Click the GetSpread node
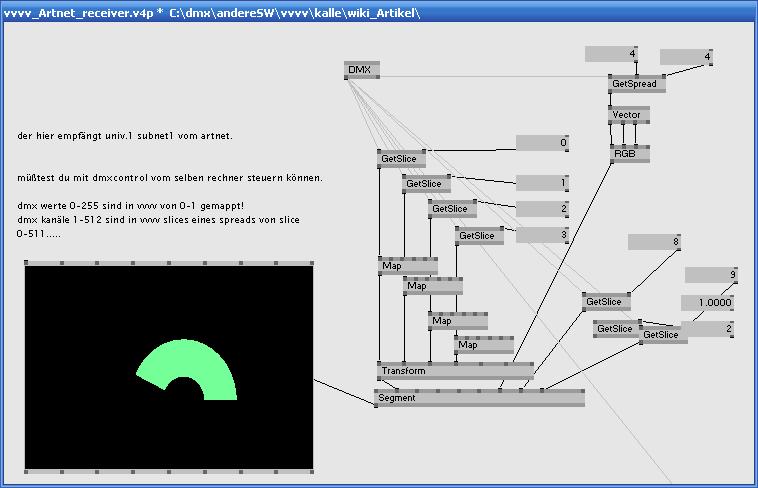 pos(636,84)
